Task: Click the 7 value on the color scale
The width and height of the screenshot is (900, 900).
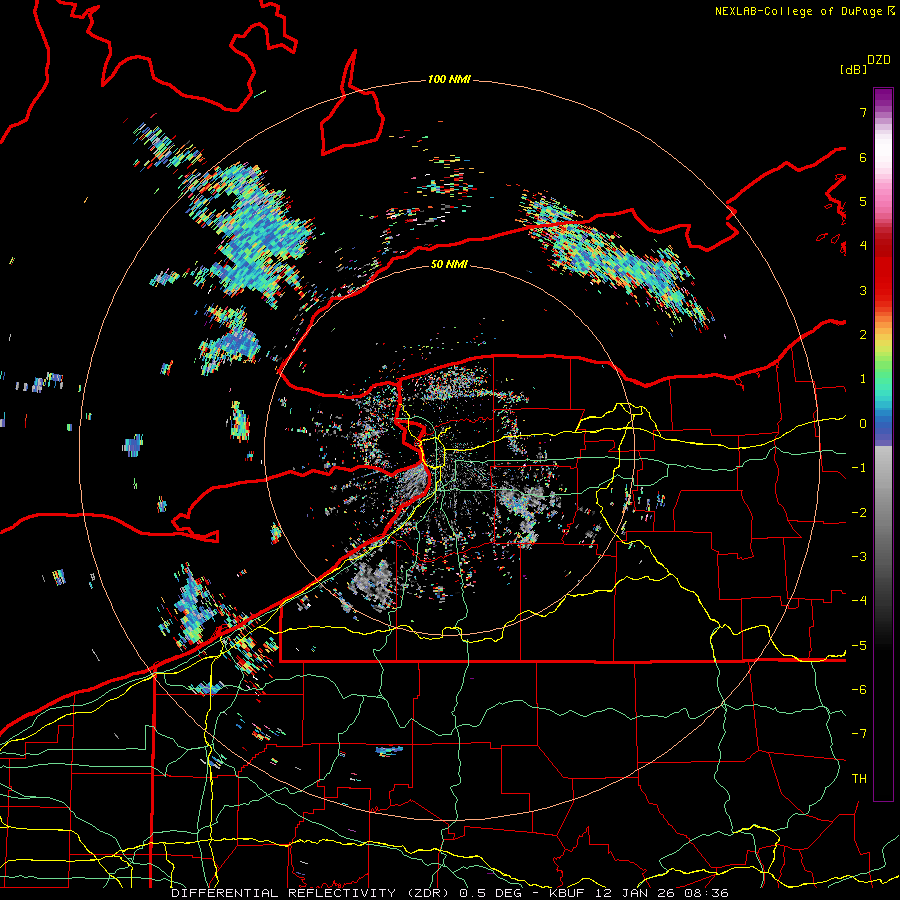Action: pyautogui.click(x=863, y=112)
